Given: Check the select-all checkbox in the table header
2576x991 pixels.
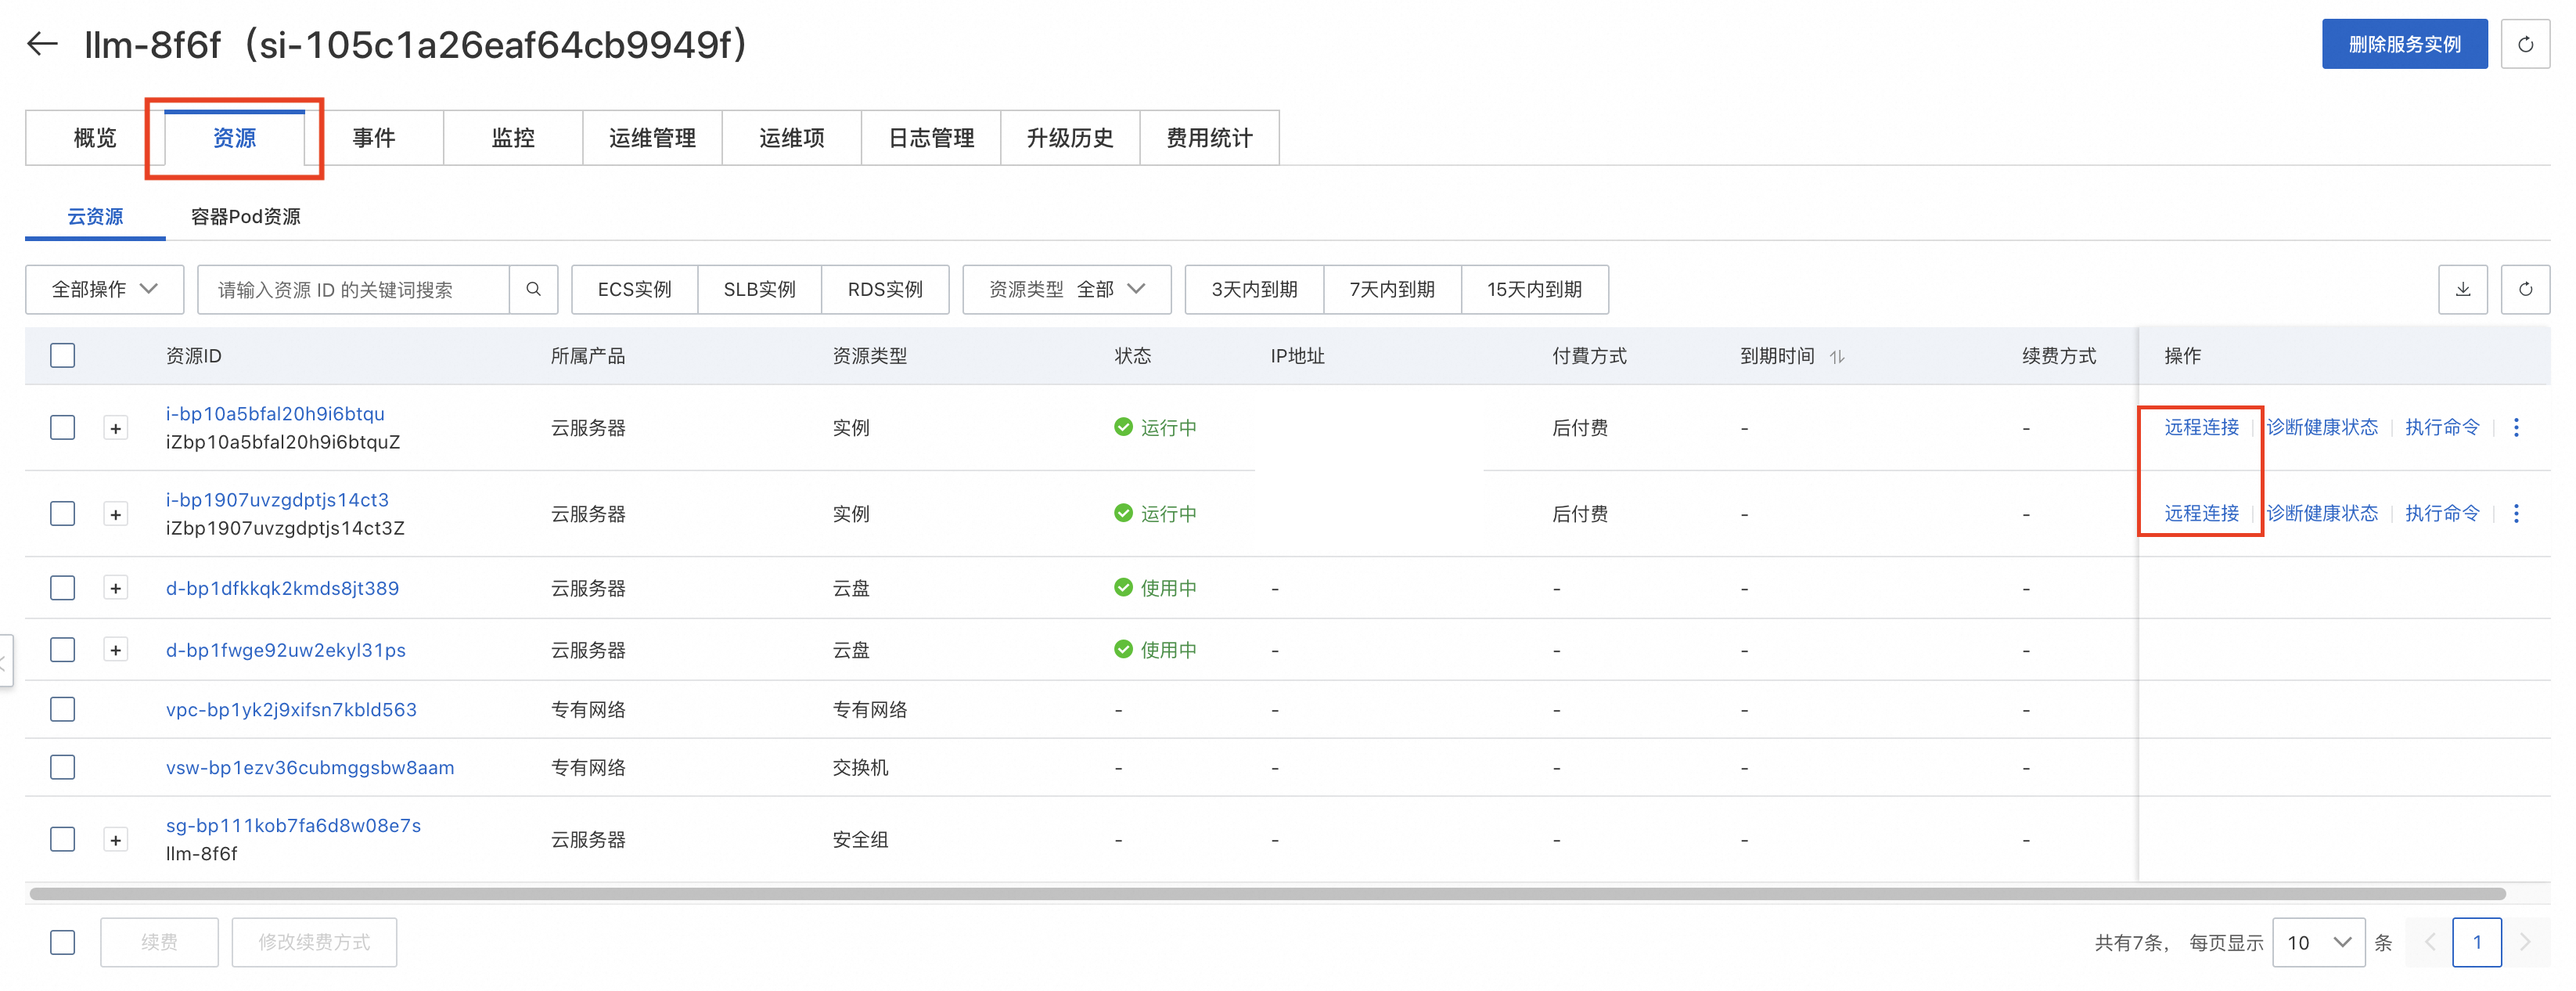Looking at the screenshot, I should click(63, 355).
